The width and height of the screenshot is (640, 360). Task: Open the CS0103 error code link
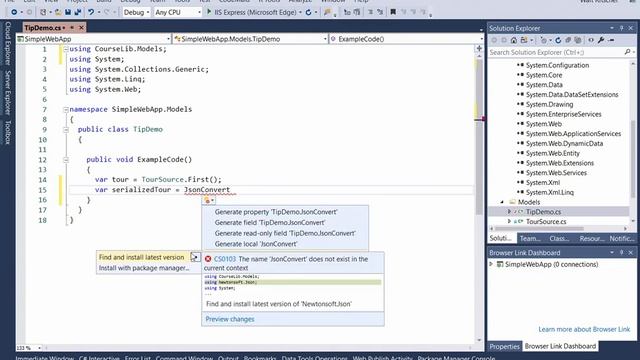click(x=225, y=259)
